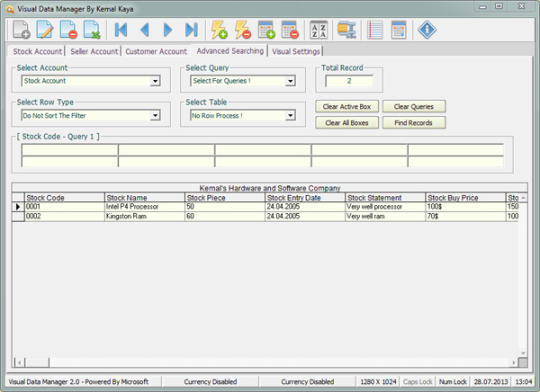
Task: Open the Select Table dropdown
Action: [x=290, y=115]
